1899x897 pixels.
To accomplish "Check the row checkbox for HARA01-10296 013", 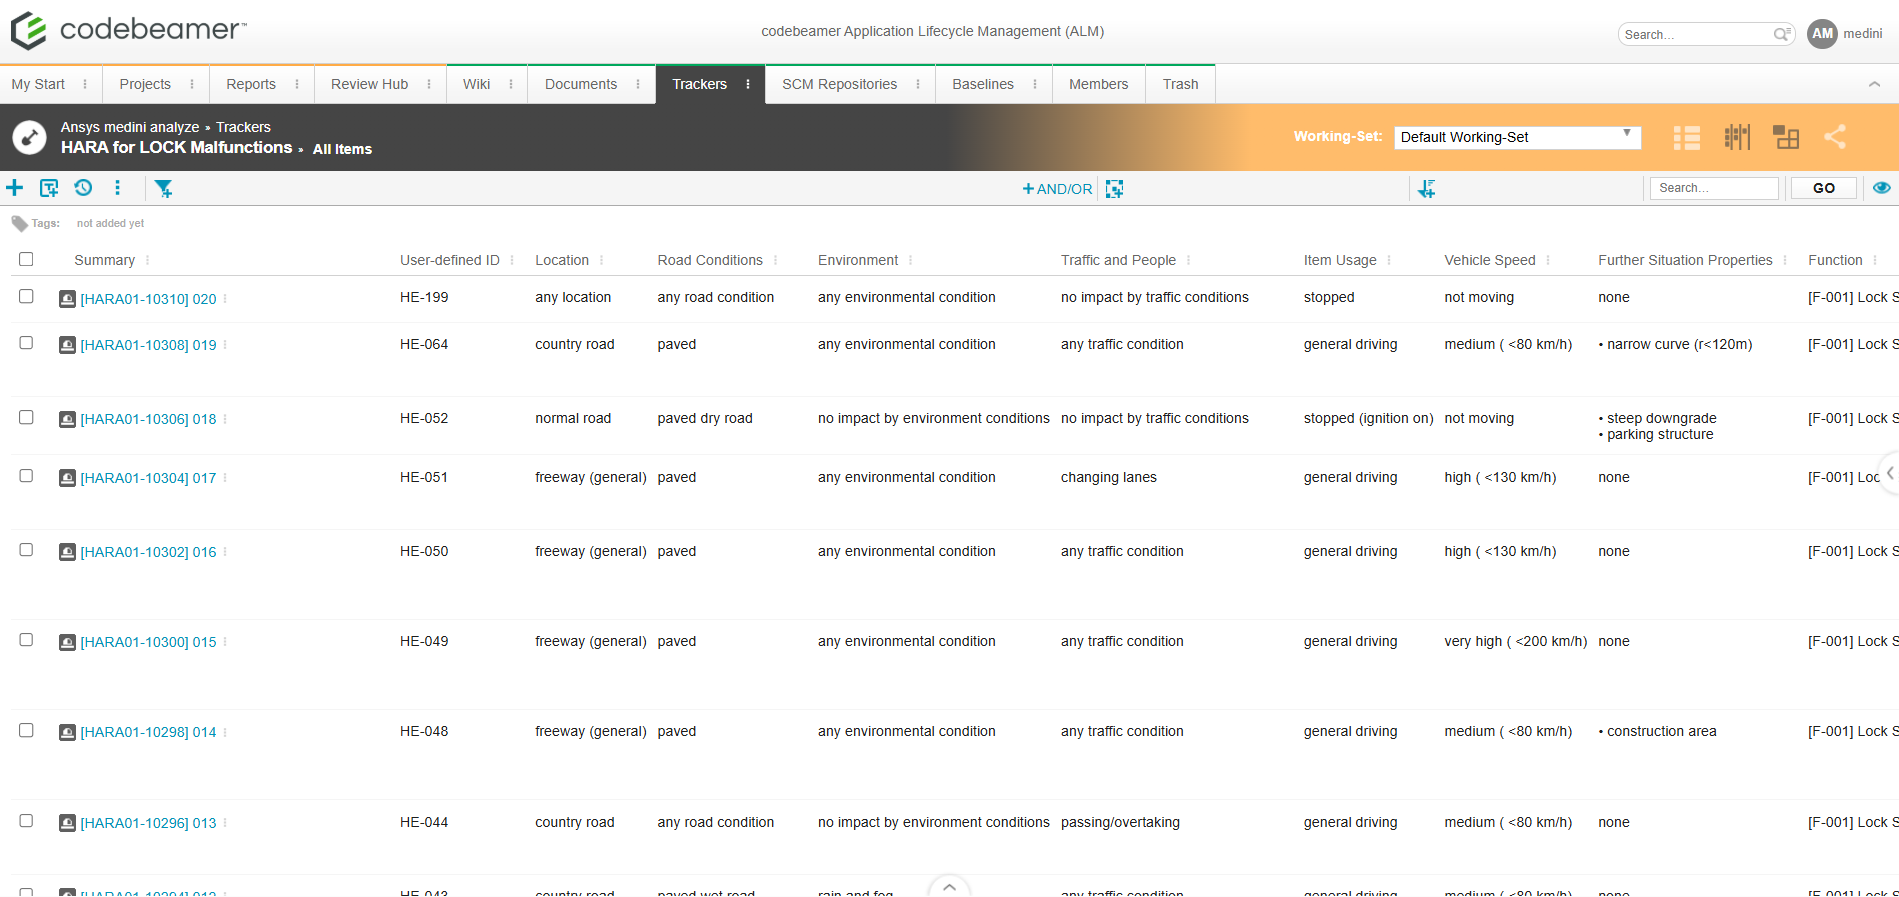I will (26, 820).
